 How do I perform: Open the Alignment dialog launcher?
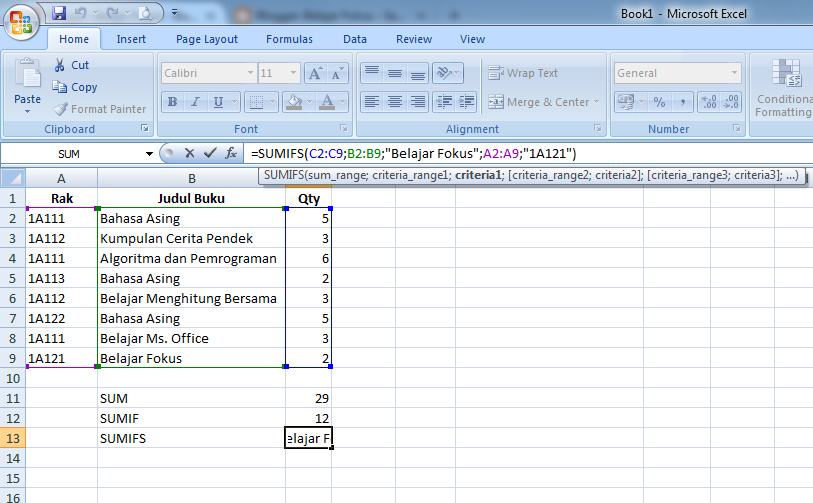597,128
